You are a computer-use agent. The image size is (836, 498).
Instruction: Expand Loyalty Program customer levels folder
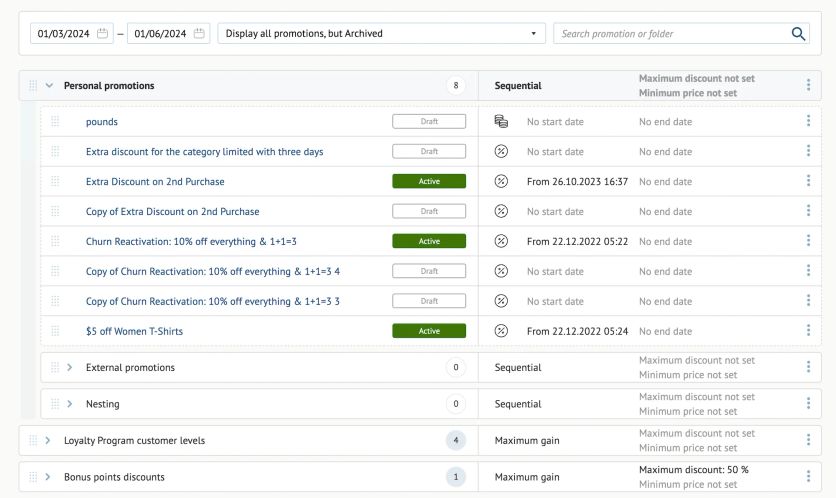tap(47, 440)
